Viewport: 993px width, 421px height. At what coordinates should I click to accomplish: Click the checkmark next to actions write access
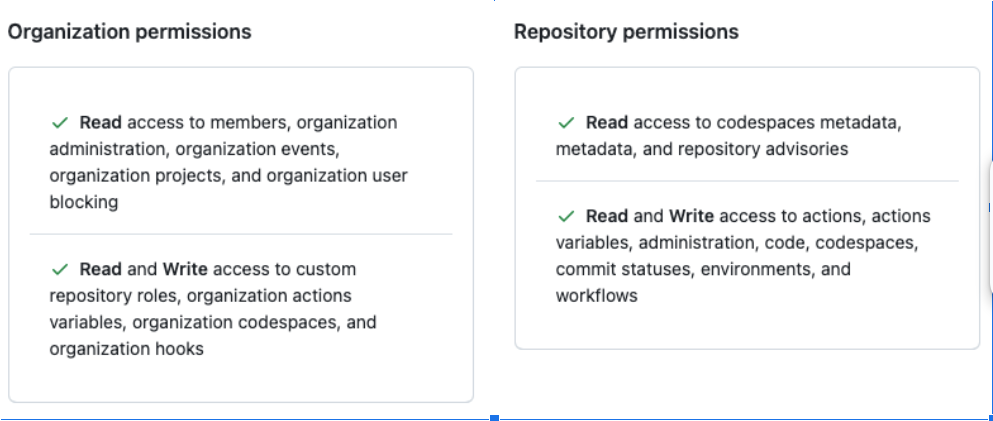tap(566, 216)
